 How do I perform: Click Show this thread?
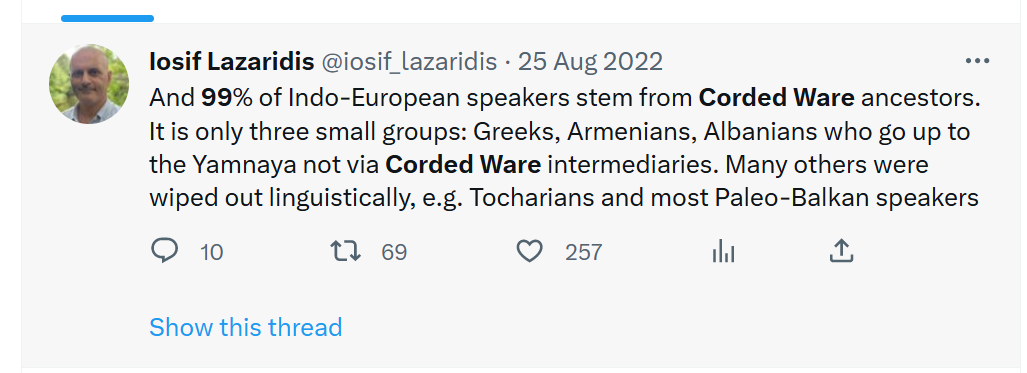[246, 326]
